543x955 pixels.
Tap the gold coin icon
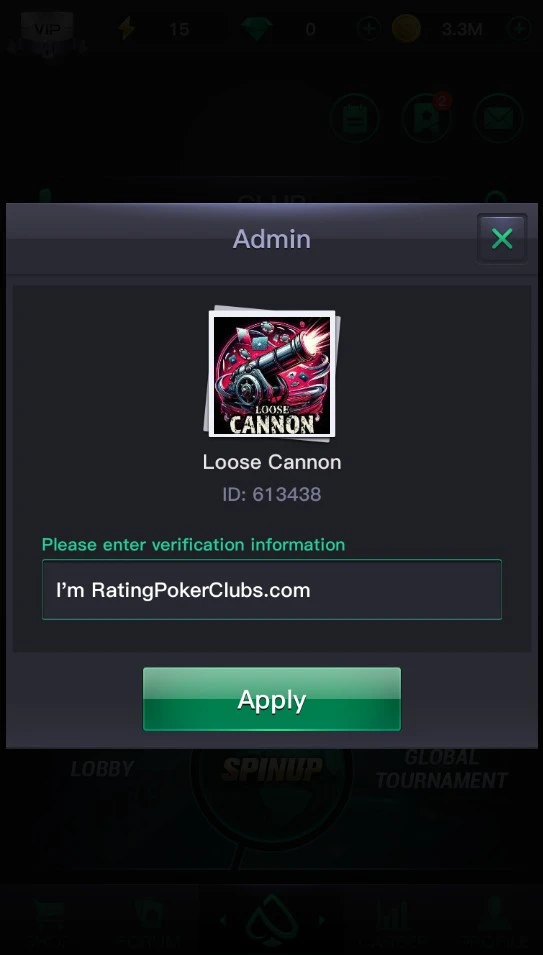click(406, 29)
